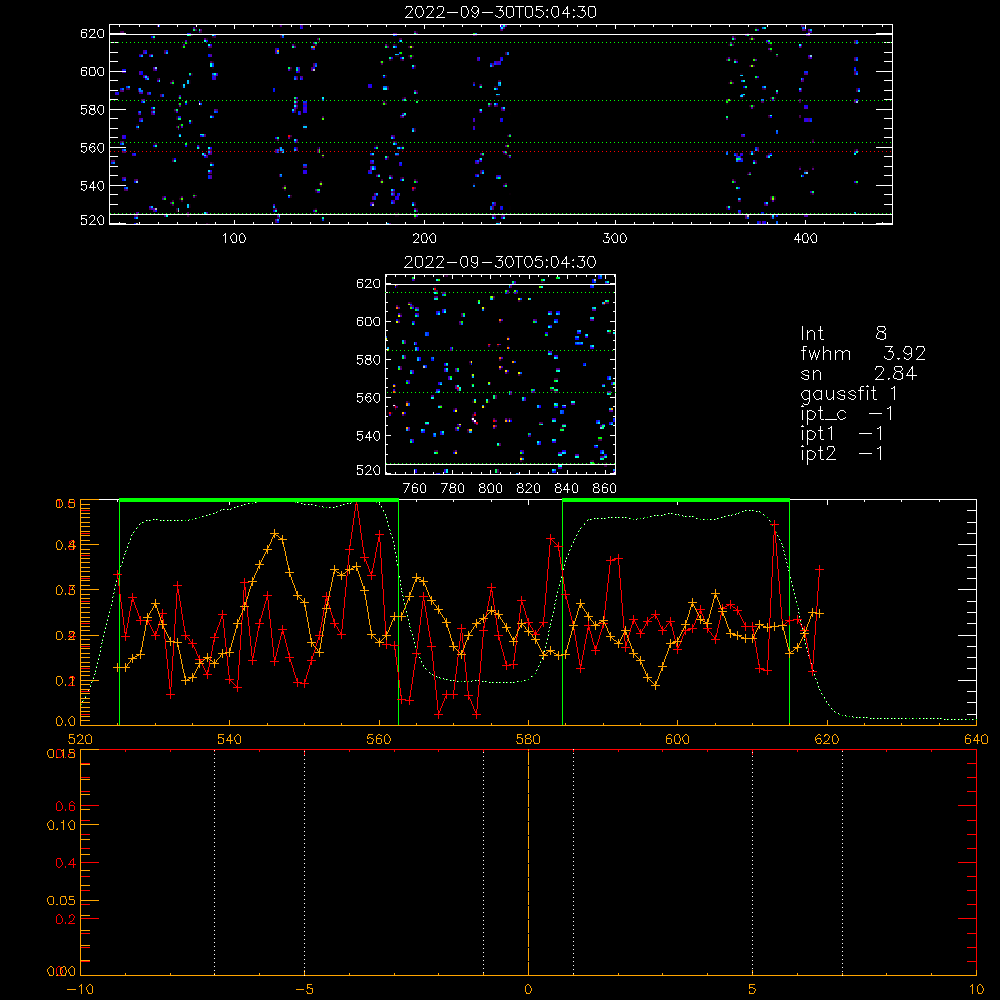The width and height of the screenshot is (1000, 1000).
Task: Click the '-5' x-axis label of the bottom plot
Action: (x=304, y=990)
